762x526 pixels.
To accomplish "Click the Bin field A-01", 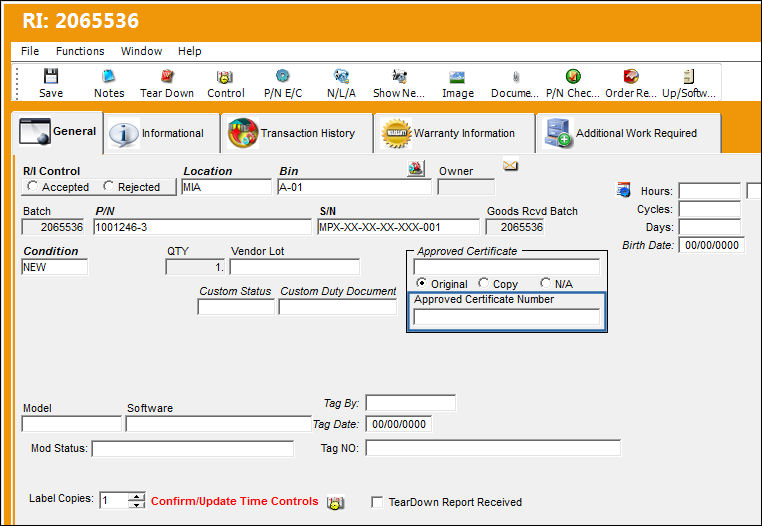I will 354,187.
